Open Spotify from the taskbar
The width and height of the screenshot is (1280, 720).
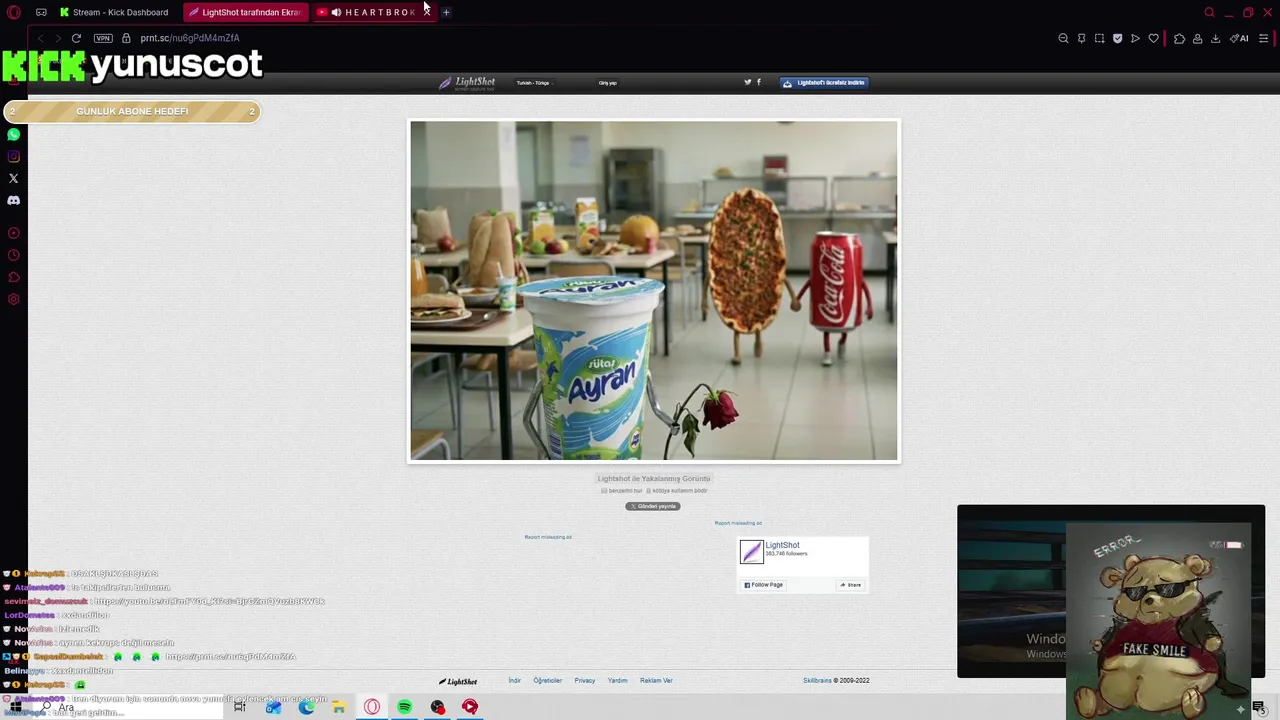(x=404, y=707)
